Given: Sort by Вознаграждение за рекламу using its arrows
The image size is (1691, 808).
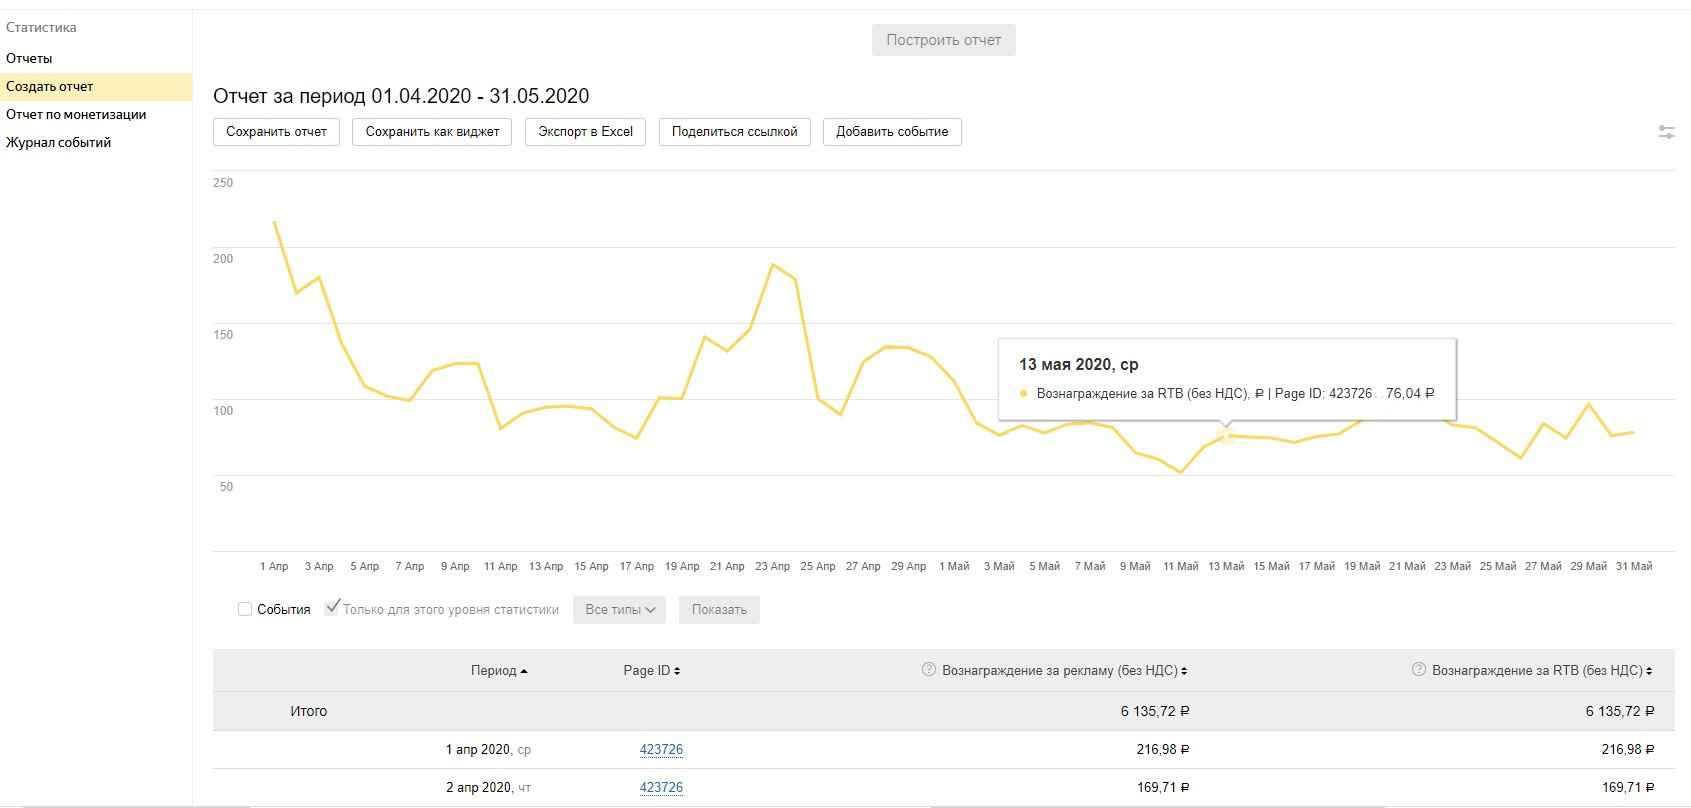Looking at the screenshot, I should [1184, 671].
